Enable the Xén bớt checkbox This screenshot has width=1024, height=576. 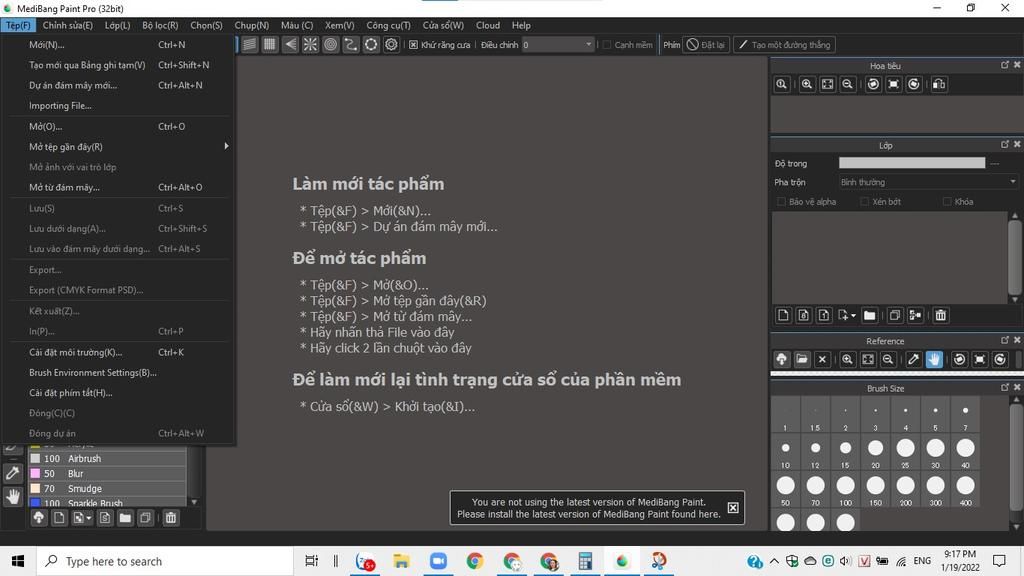point(865,202)
